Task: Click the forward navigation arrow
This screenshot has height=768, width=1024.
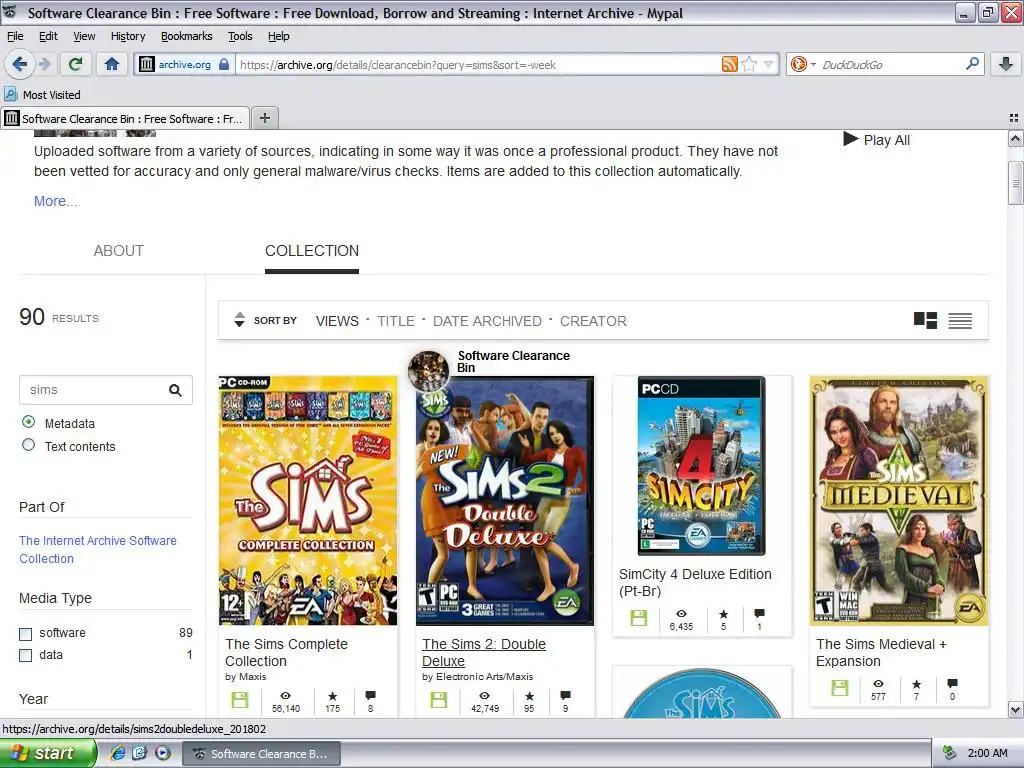Action: tap(44, 64)
